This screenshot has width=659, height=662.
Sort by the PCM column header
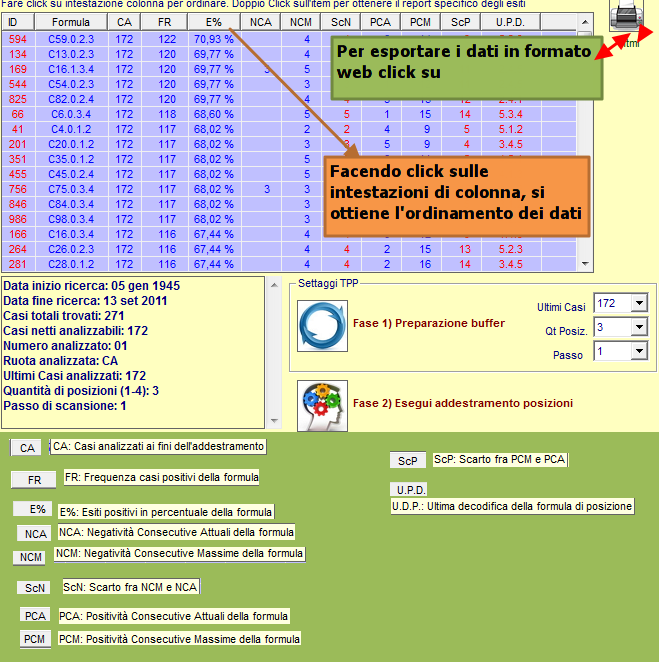coord(420,22)
